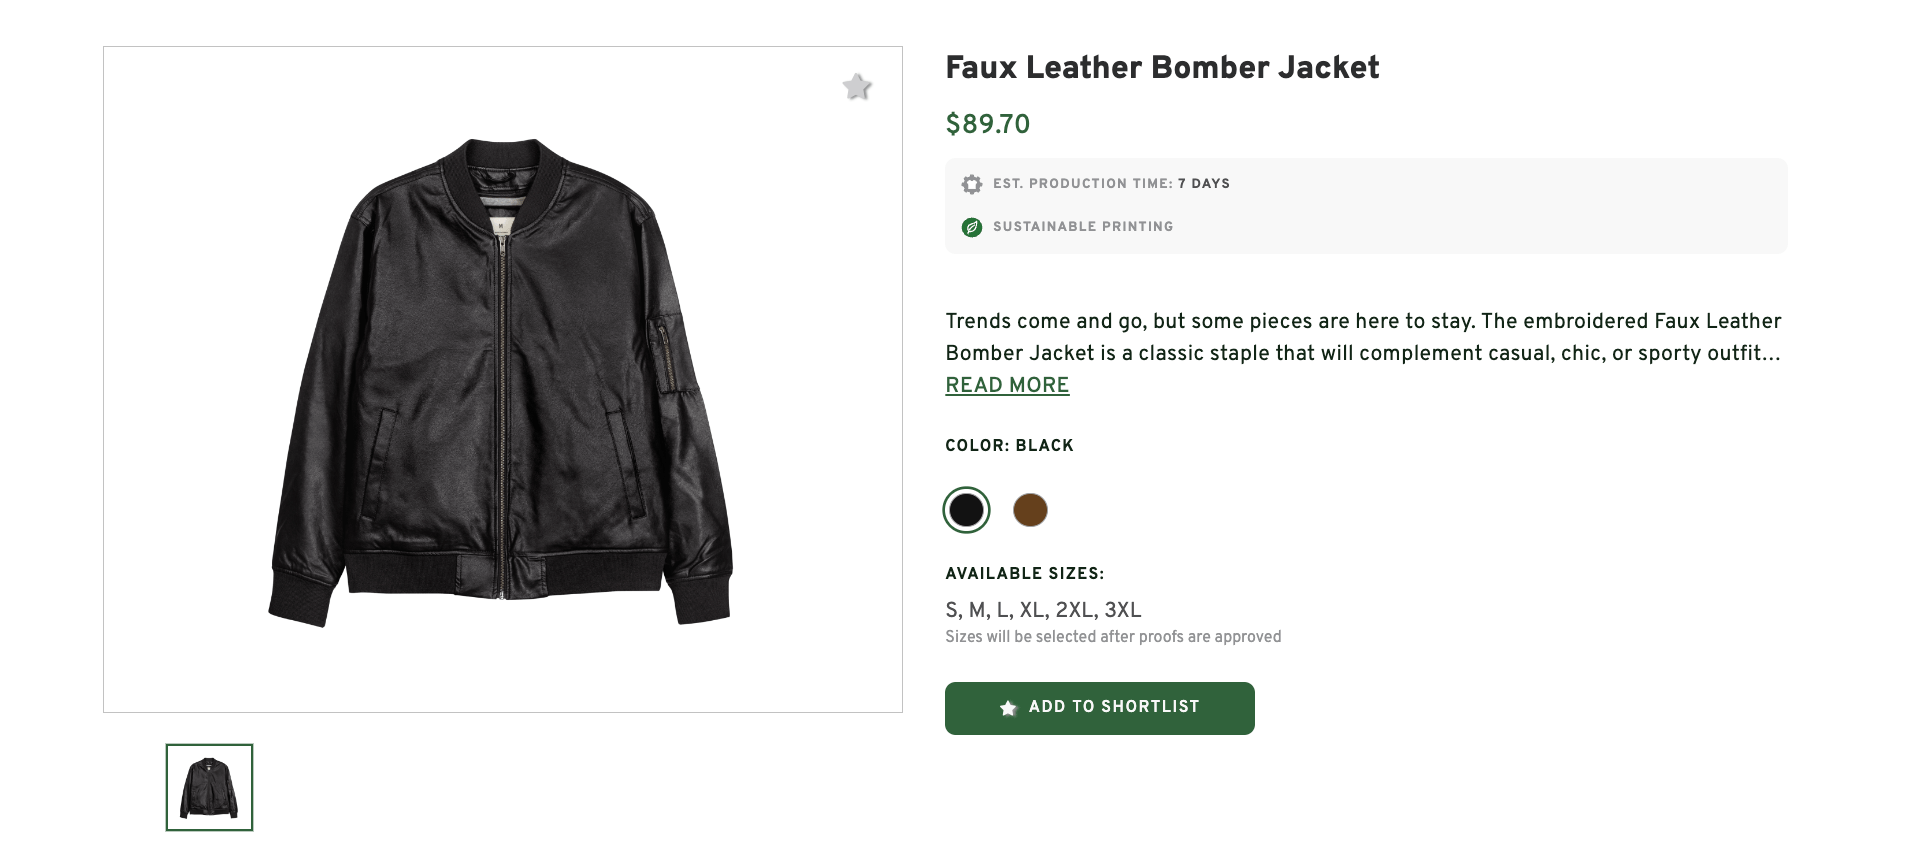The width and height of the screenshot is (1924, 848).
Task: Open the READ MORE description link
Action: tap(1007, 385)
